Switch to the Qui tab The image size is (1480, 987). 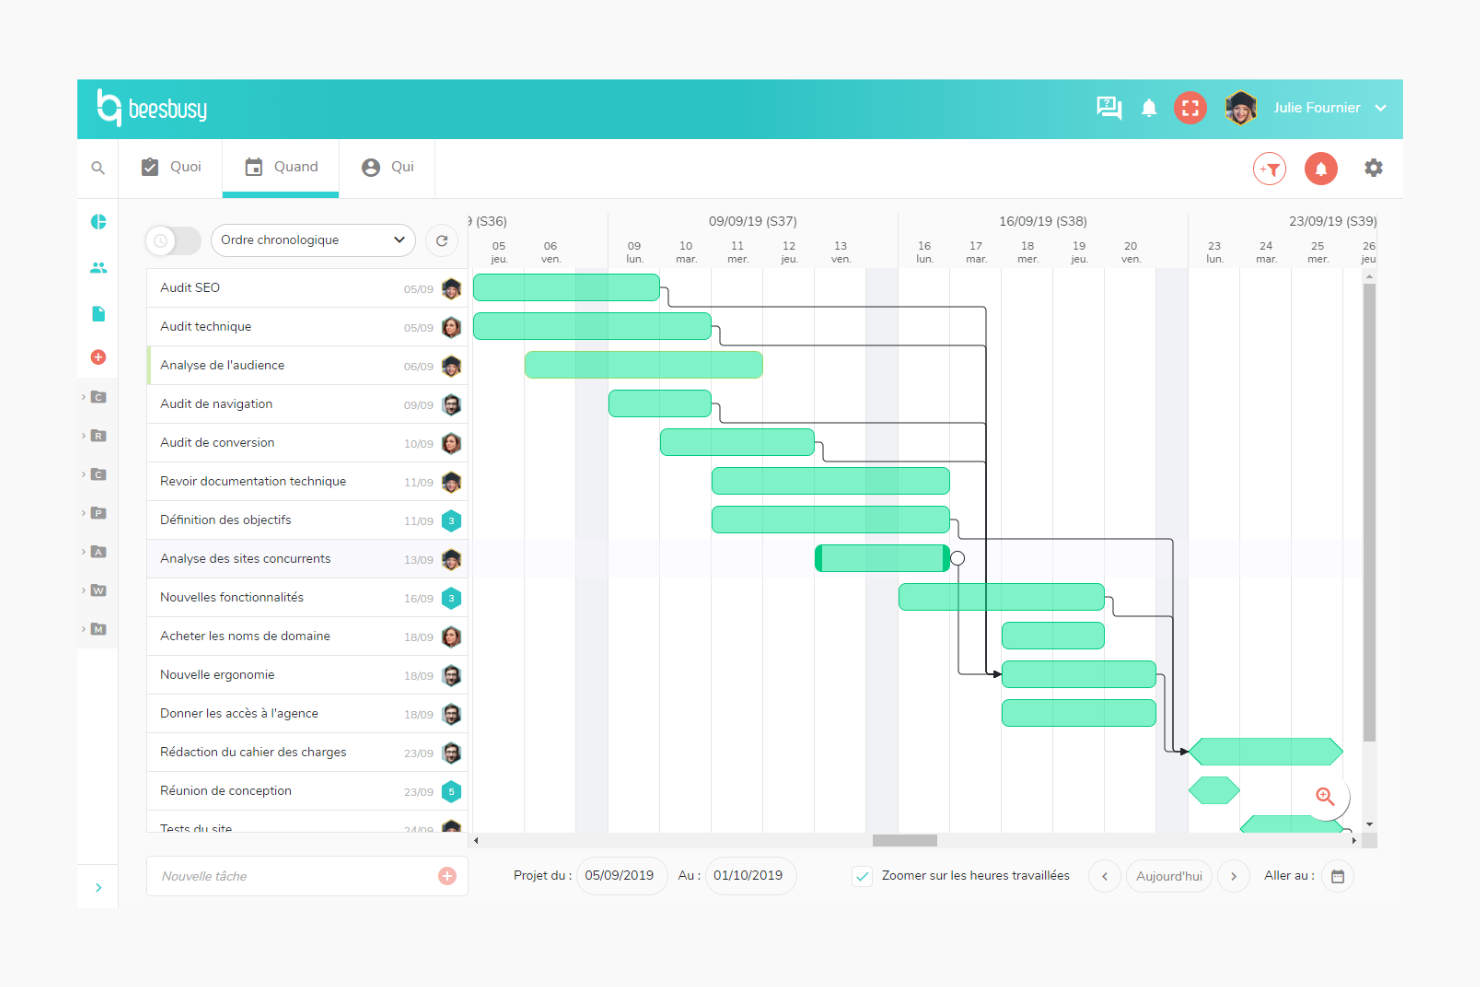tap(387, 167)
